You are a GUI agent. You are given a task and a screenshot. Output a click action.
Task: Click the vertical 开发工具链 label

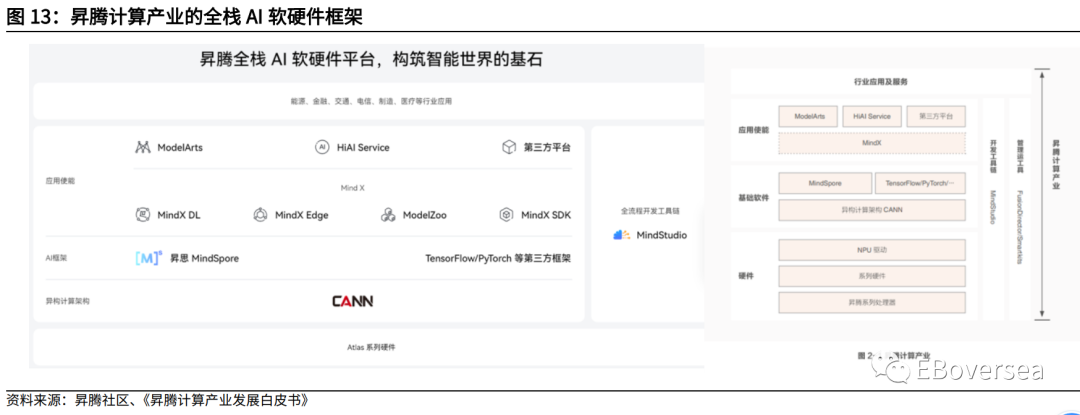[993, 158]
